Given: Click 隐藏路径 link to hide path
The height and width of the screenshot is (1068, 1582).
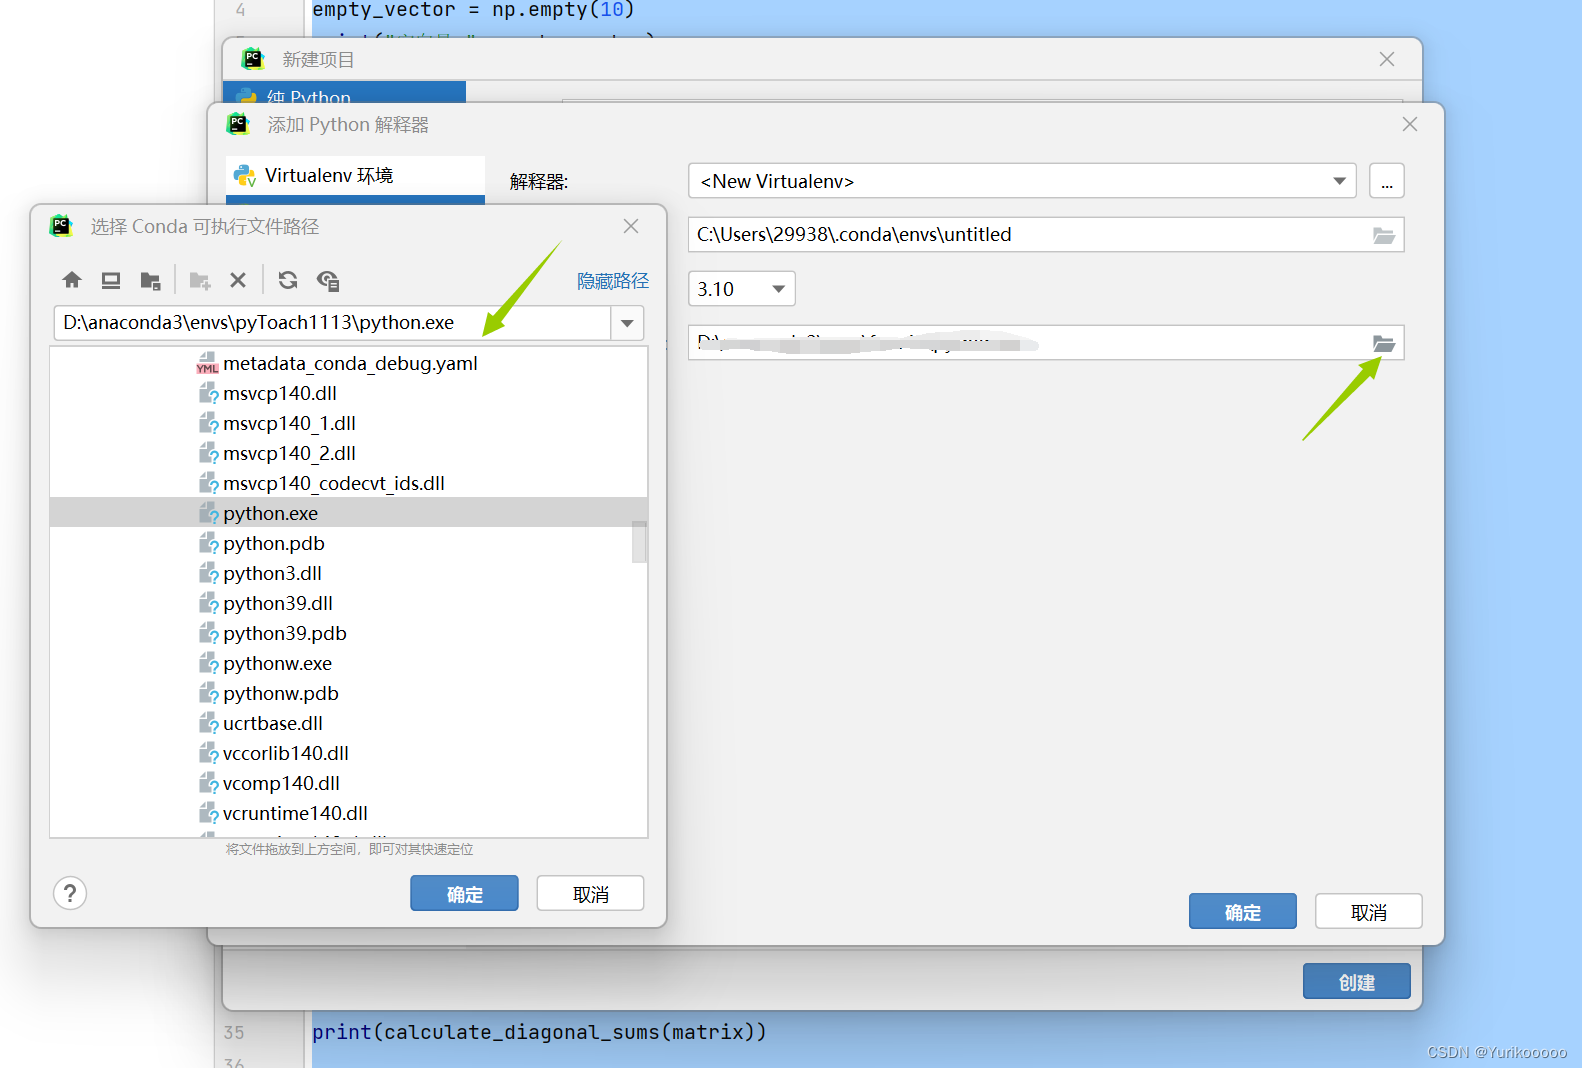Looking at the screenshot, I should click(613, 281).
